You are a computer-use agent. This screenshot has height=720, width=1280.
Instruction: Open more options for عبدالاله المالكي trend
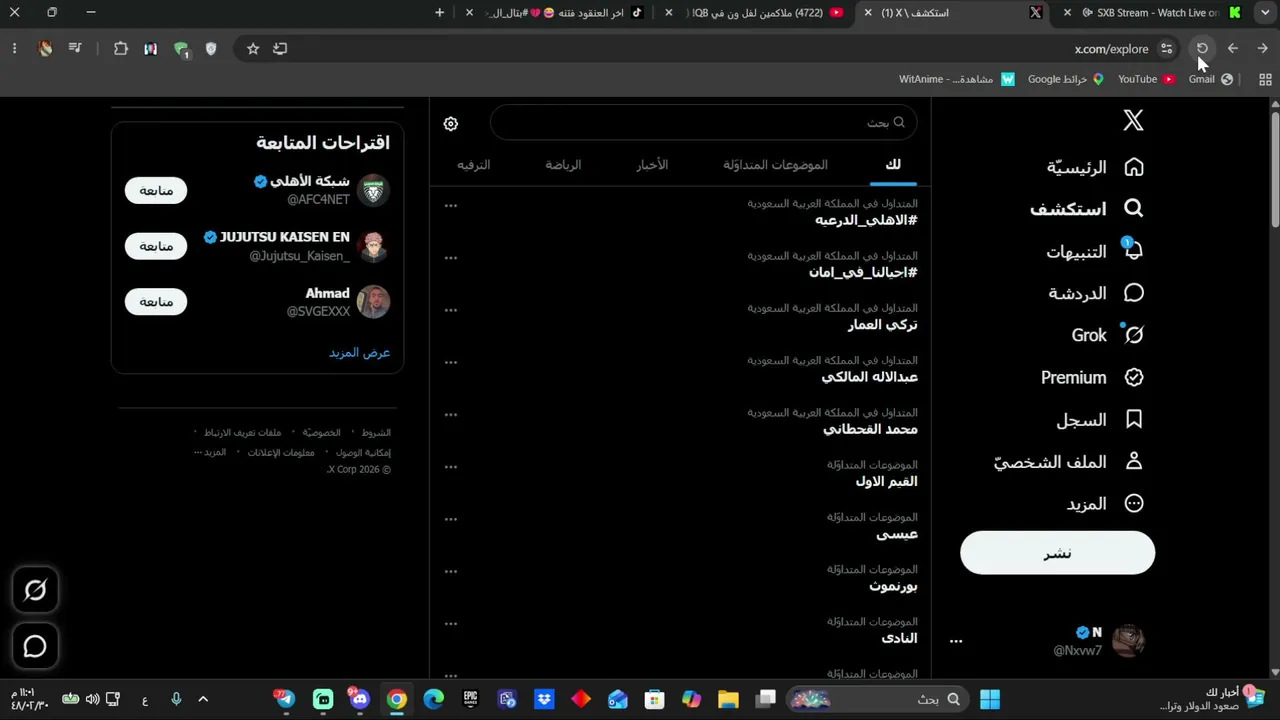point(451,362)
